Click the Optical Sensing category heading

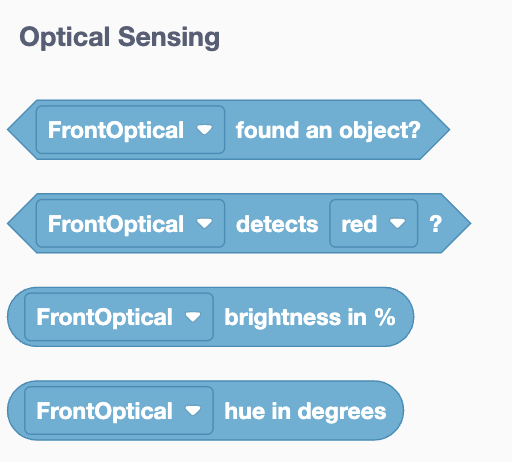pos(119,37)
